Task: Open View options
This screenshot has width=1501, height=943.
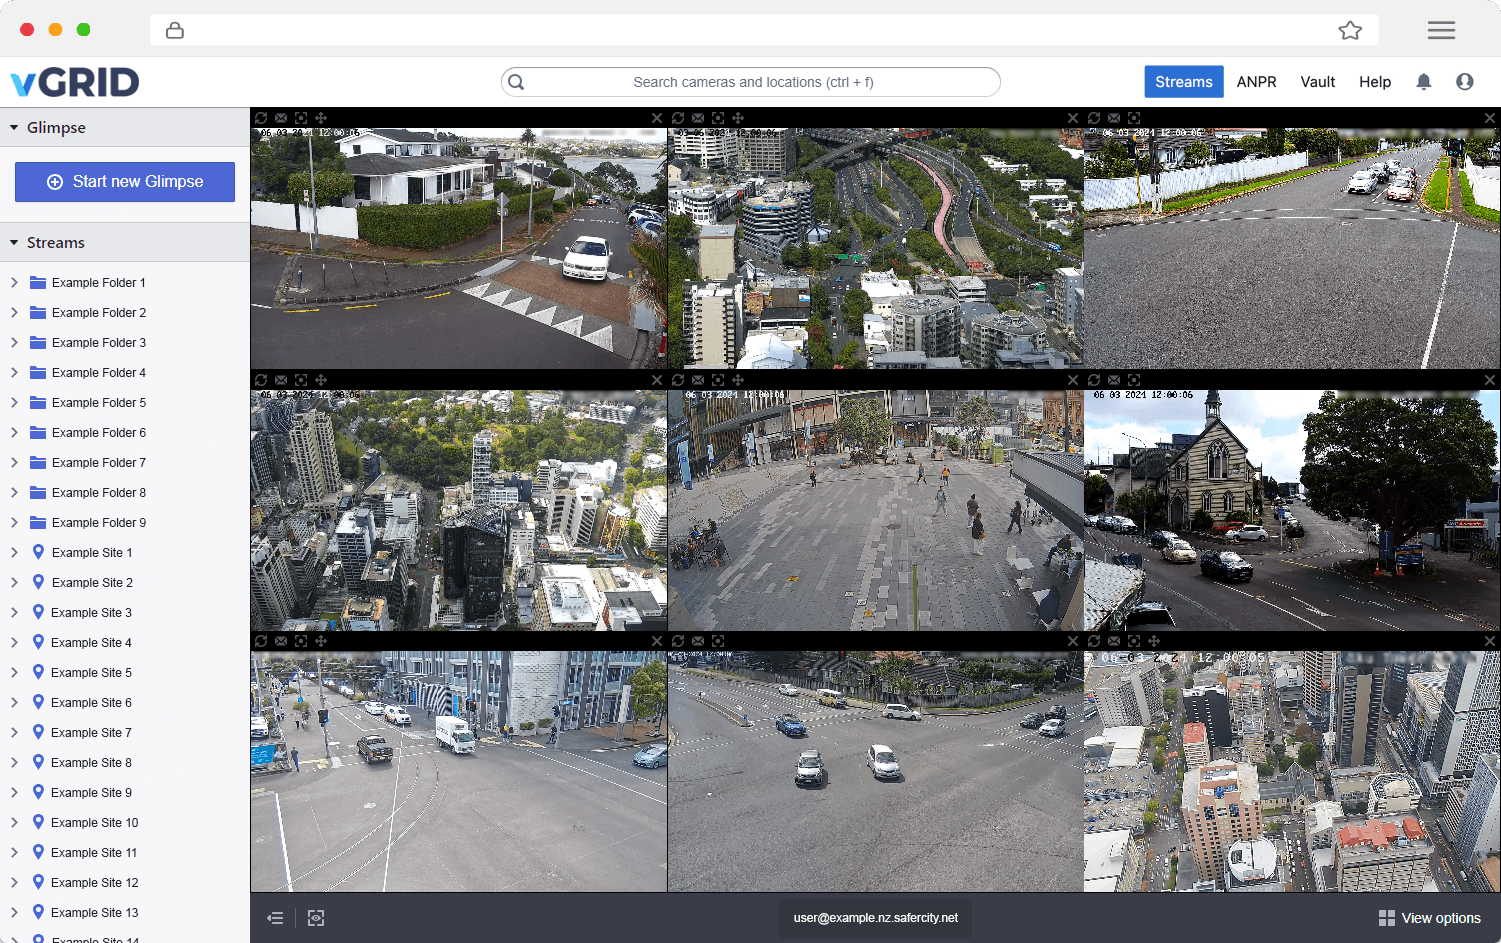Action: coord(1429,918)
